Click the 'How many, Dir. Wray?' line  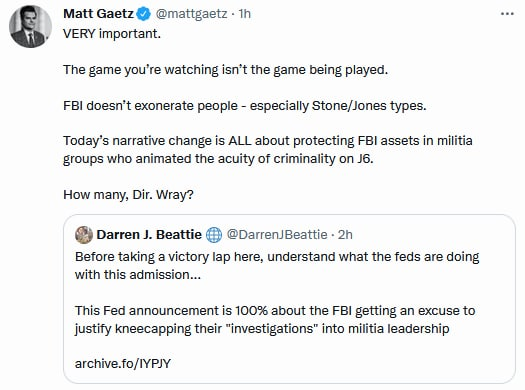pyautogui.click(x=128, y=194)
